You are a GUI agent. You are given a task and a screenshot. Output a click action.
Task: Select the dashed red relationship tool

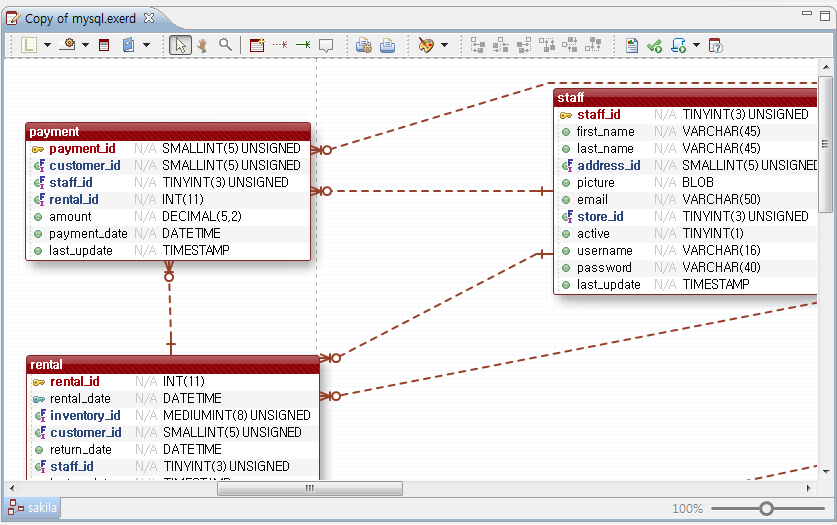coord(280,45)
